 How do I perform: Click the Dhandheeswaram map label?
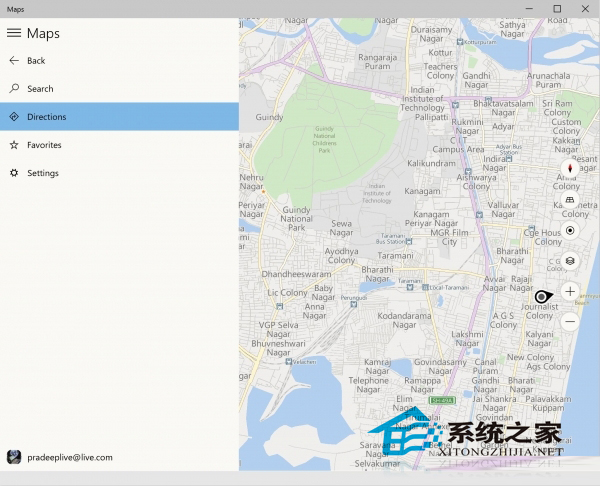point(297,274)
